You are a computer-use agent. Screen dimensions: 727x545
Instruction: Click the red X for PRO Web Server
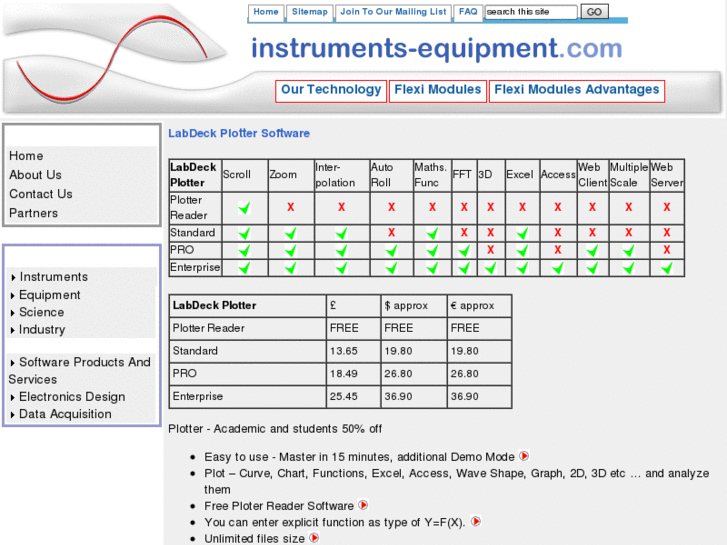(667, 250)
